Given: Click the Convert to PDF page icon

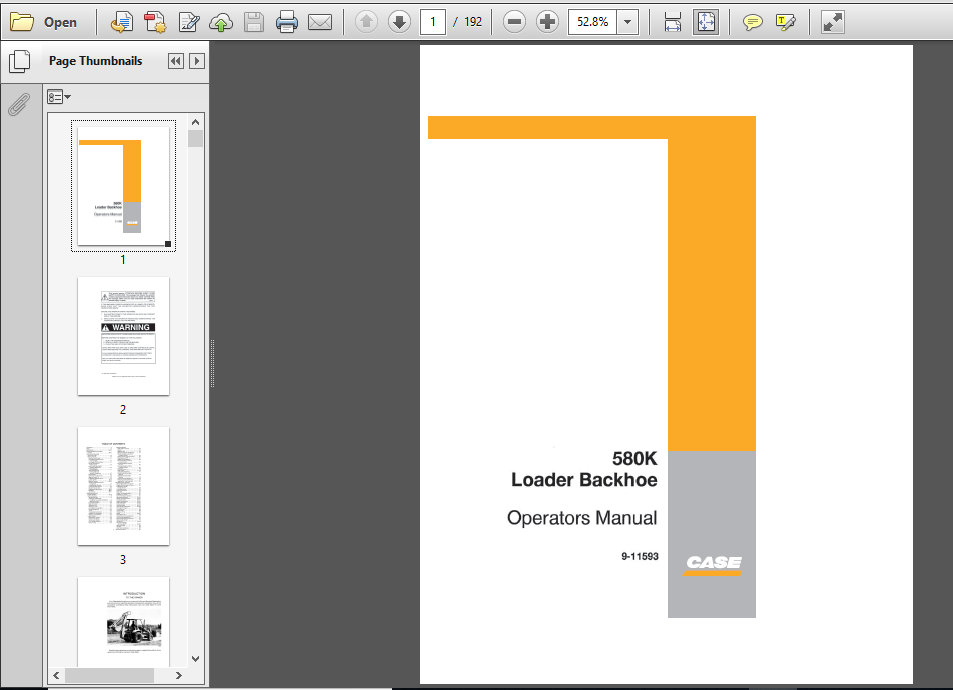Looking at the screenshot, I should pos(122,22).
